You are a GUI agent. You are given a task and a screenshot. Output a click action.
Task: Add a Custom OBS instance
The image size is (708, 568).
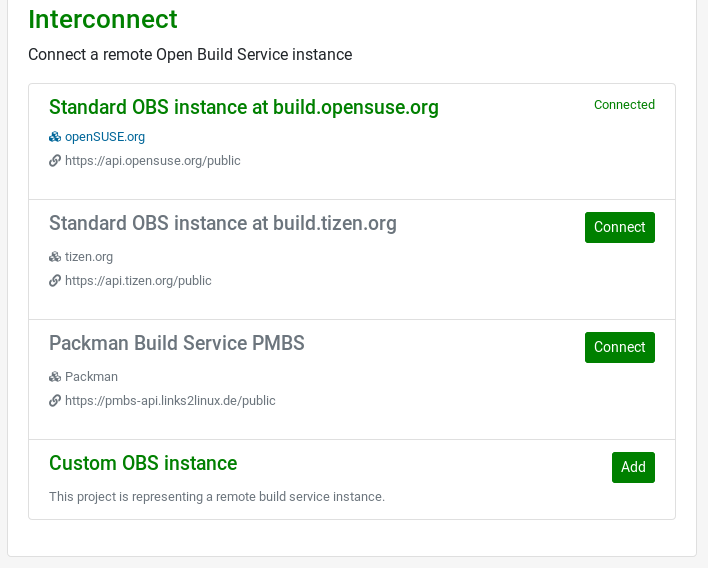click(x=632, y=467)
